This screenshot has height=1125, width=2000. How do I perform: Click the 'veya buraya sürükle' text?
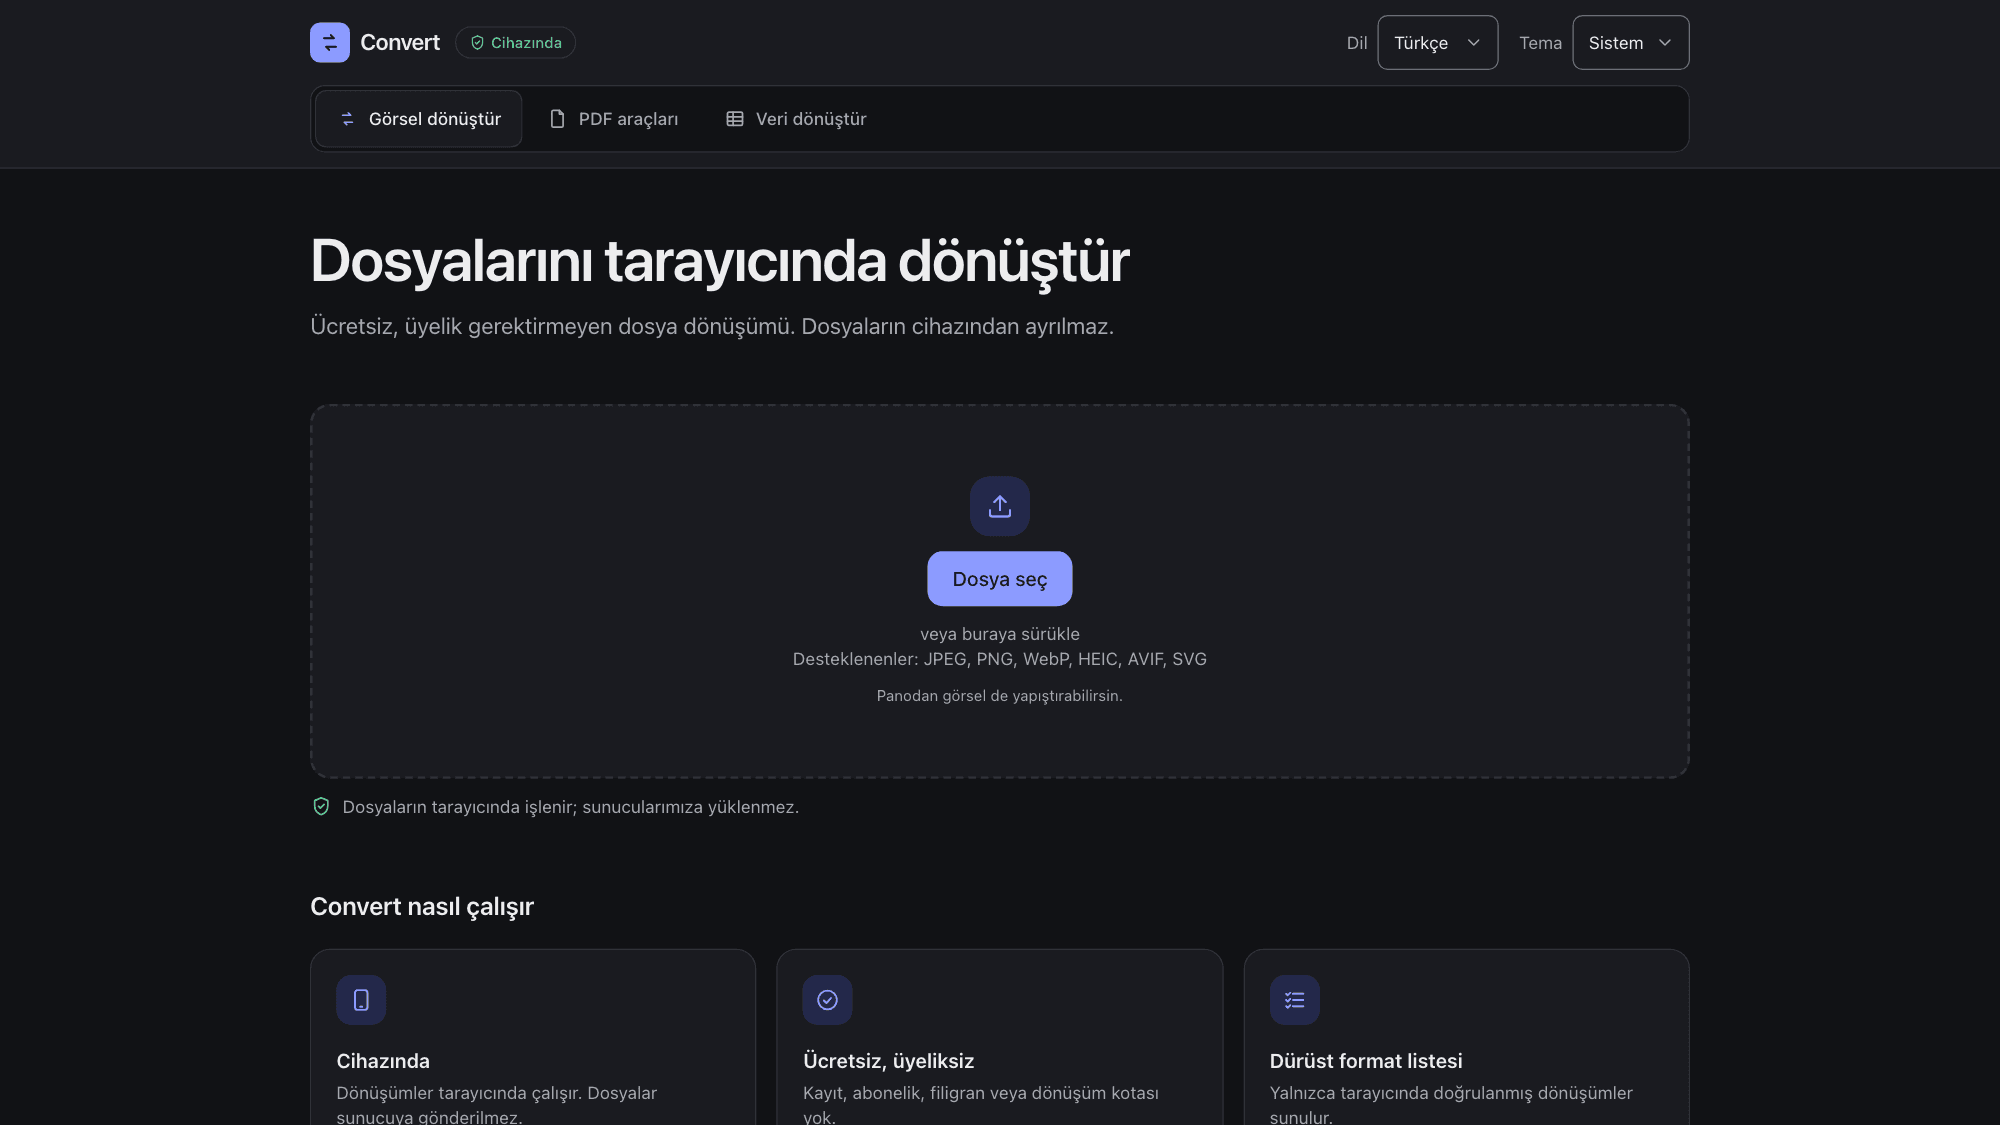tap(999, 634)
